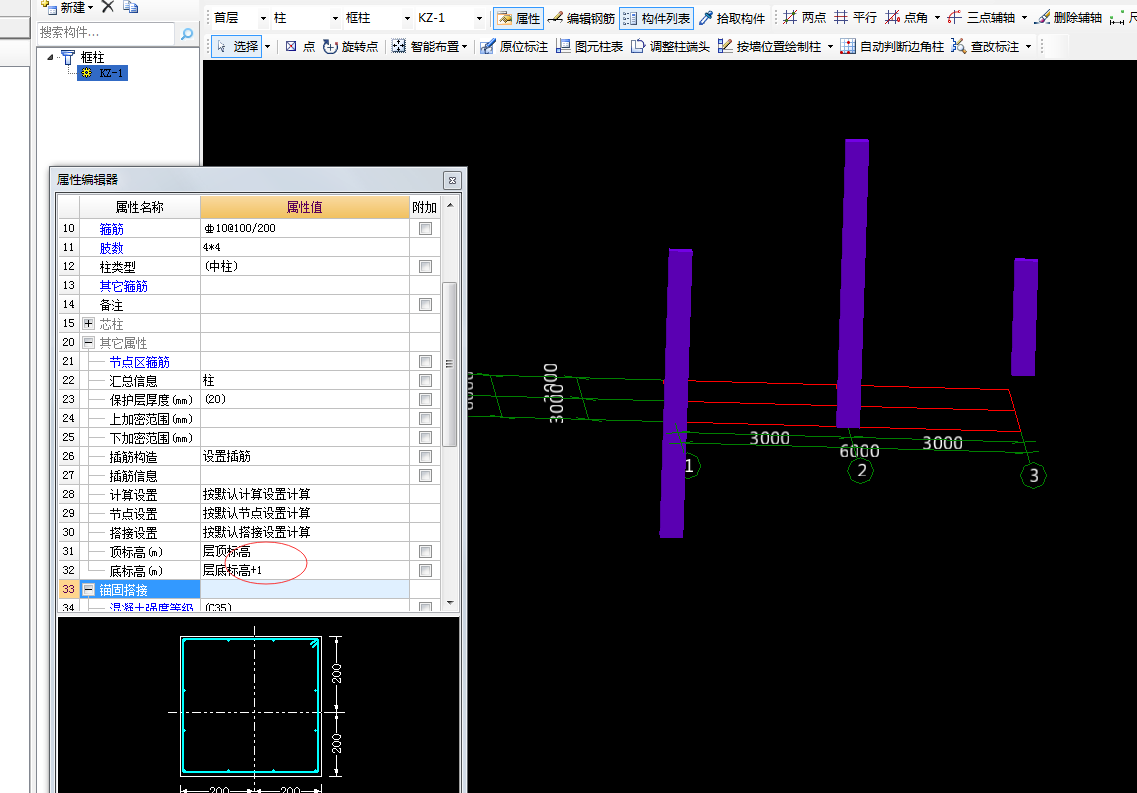Open 图元柱表 element column table
The height and width of the screenshot is (793, 1137).
589,46
